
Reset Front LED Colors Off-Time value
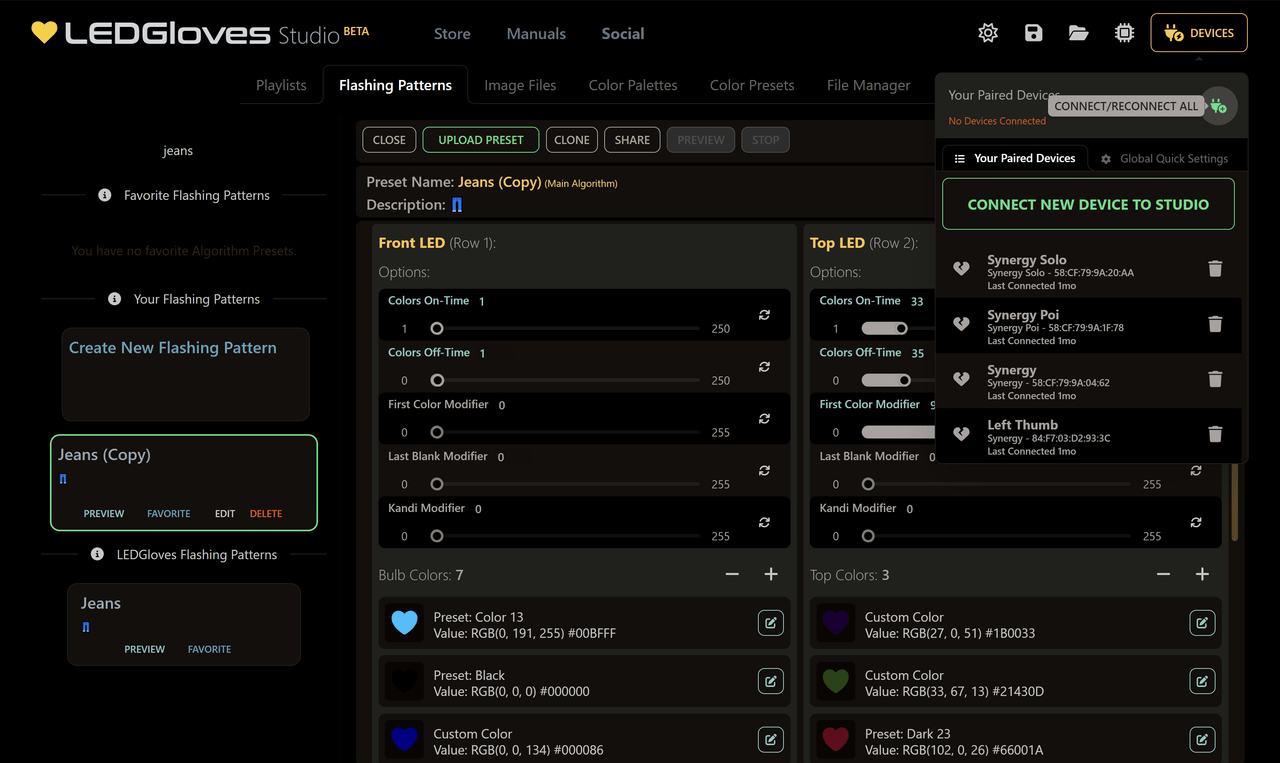pos(764,367)
